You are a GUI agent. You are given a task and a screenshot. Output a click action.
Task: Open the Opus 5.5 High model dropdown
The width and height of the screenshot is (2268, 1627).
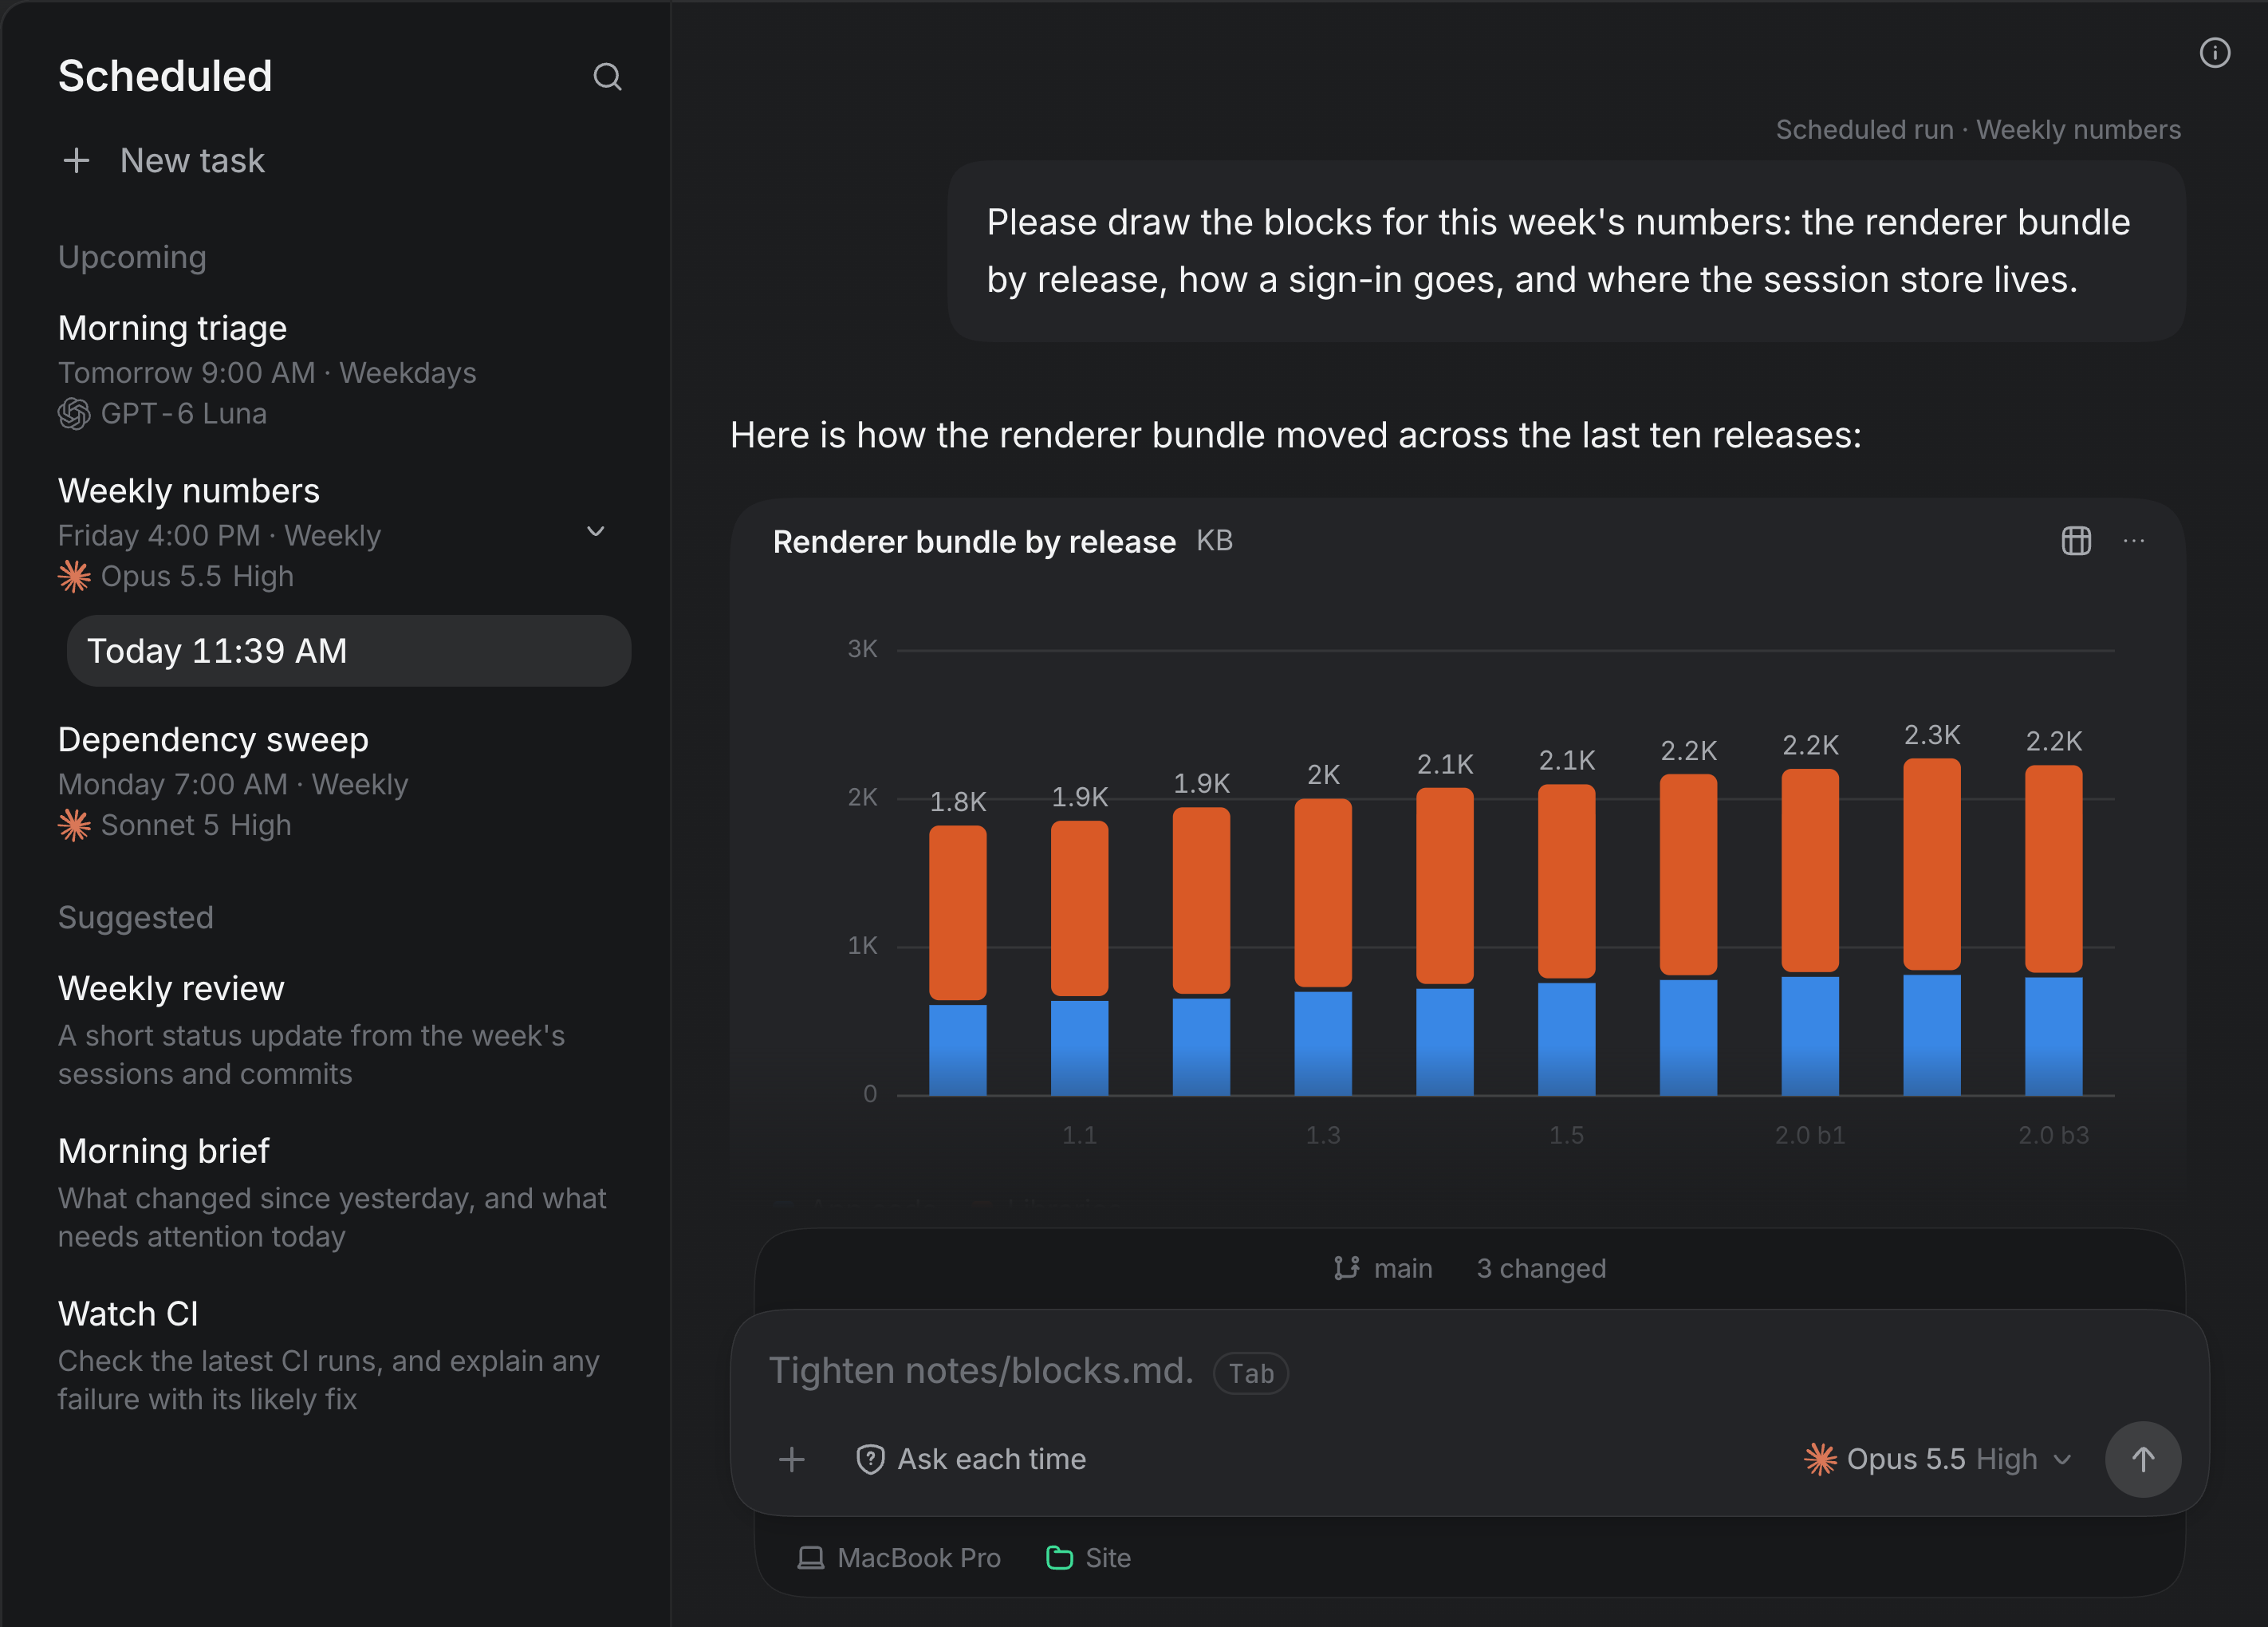(x=1937, y=1459)
